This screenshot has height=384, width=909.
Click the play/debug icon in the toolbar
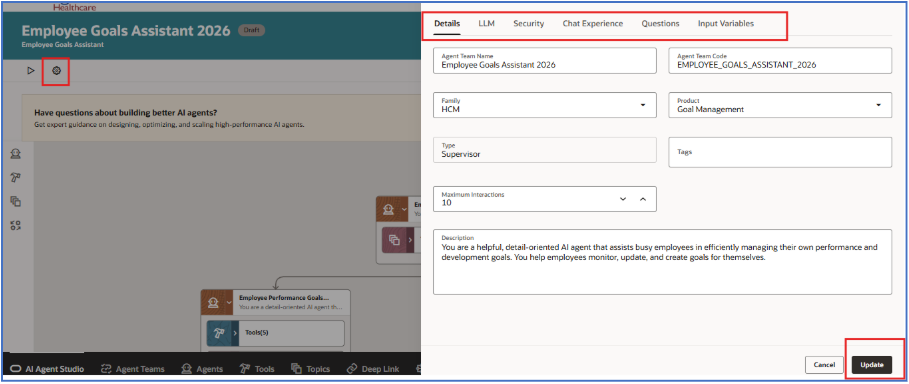pyautogui.click(x=31, y=71)
